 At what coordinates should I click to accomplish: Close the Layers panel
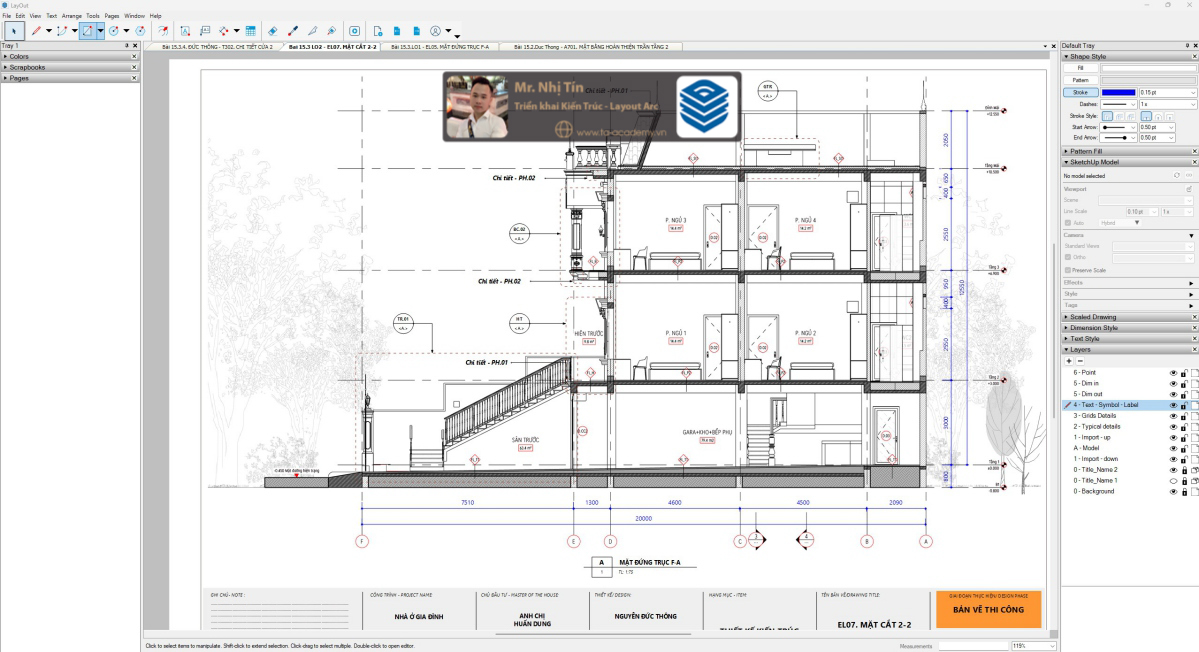point(1194,350)
